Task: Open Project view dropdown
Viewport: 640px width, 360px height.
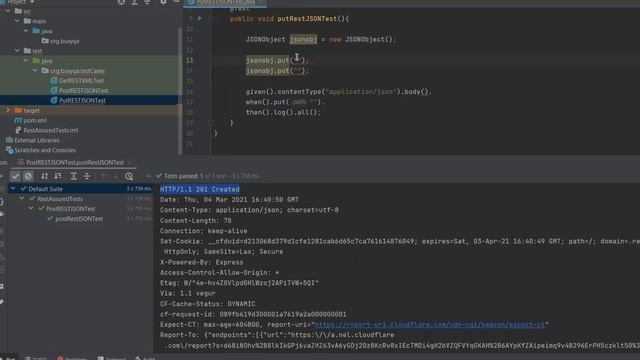Action: tap(32, 2)
